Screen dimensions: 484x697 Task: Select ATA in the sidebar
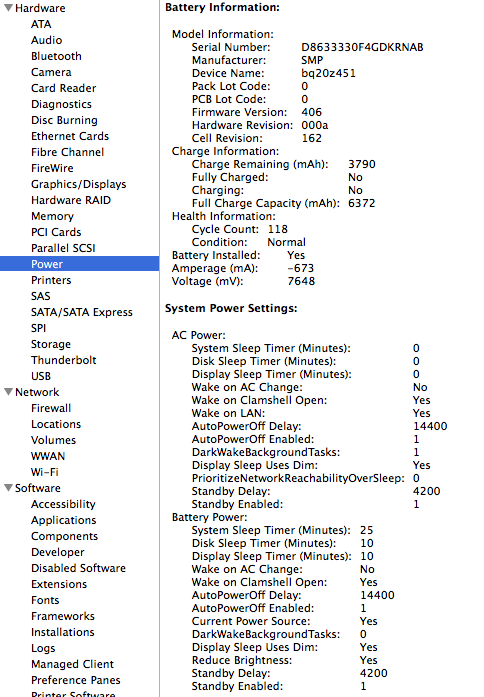[41, 24]
